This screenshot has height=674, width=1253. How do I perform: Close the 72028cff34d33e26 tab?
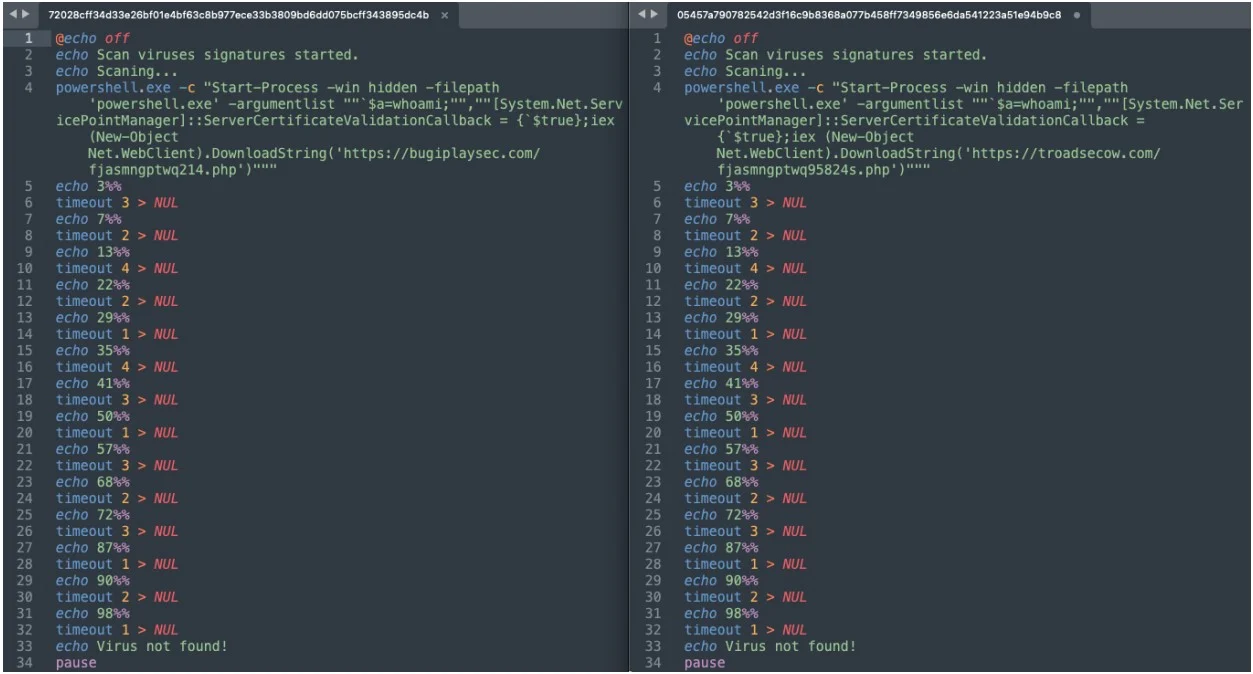443,16
